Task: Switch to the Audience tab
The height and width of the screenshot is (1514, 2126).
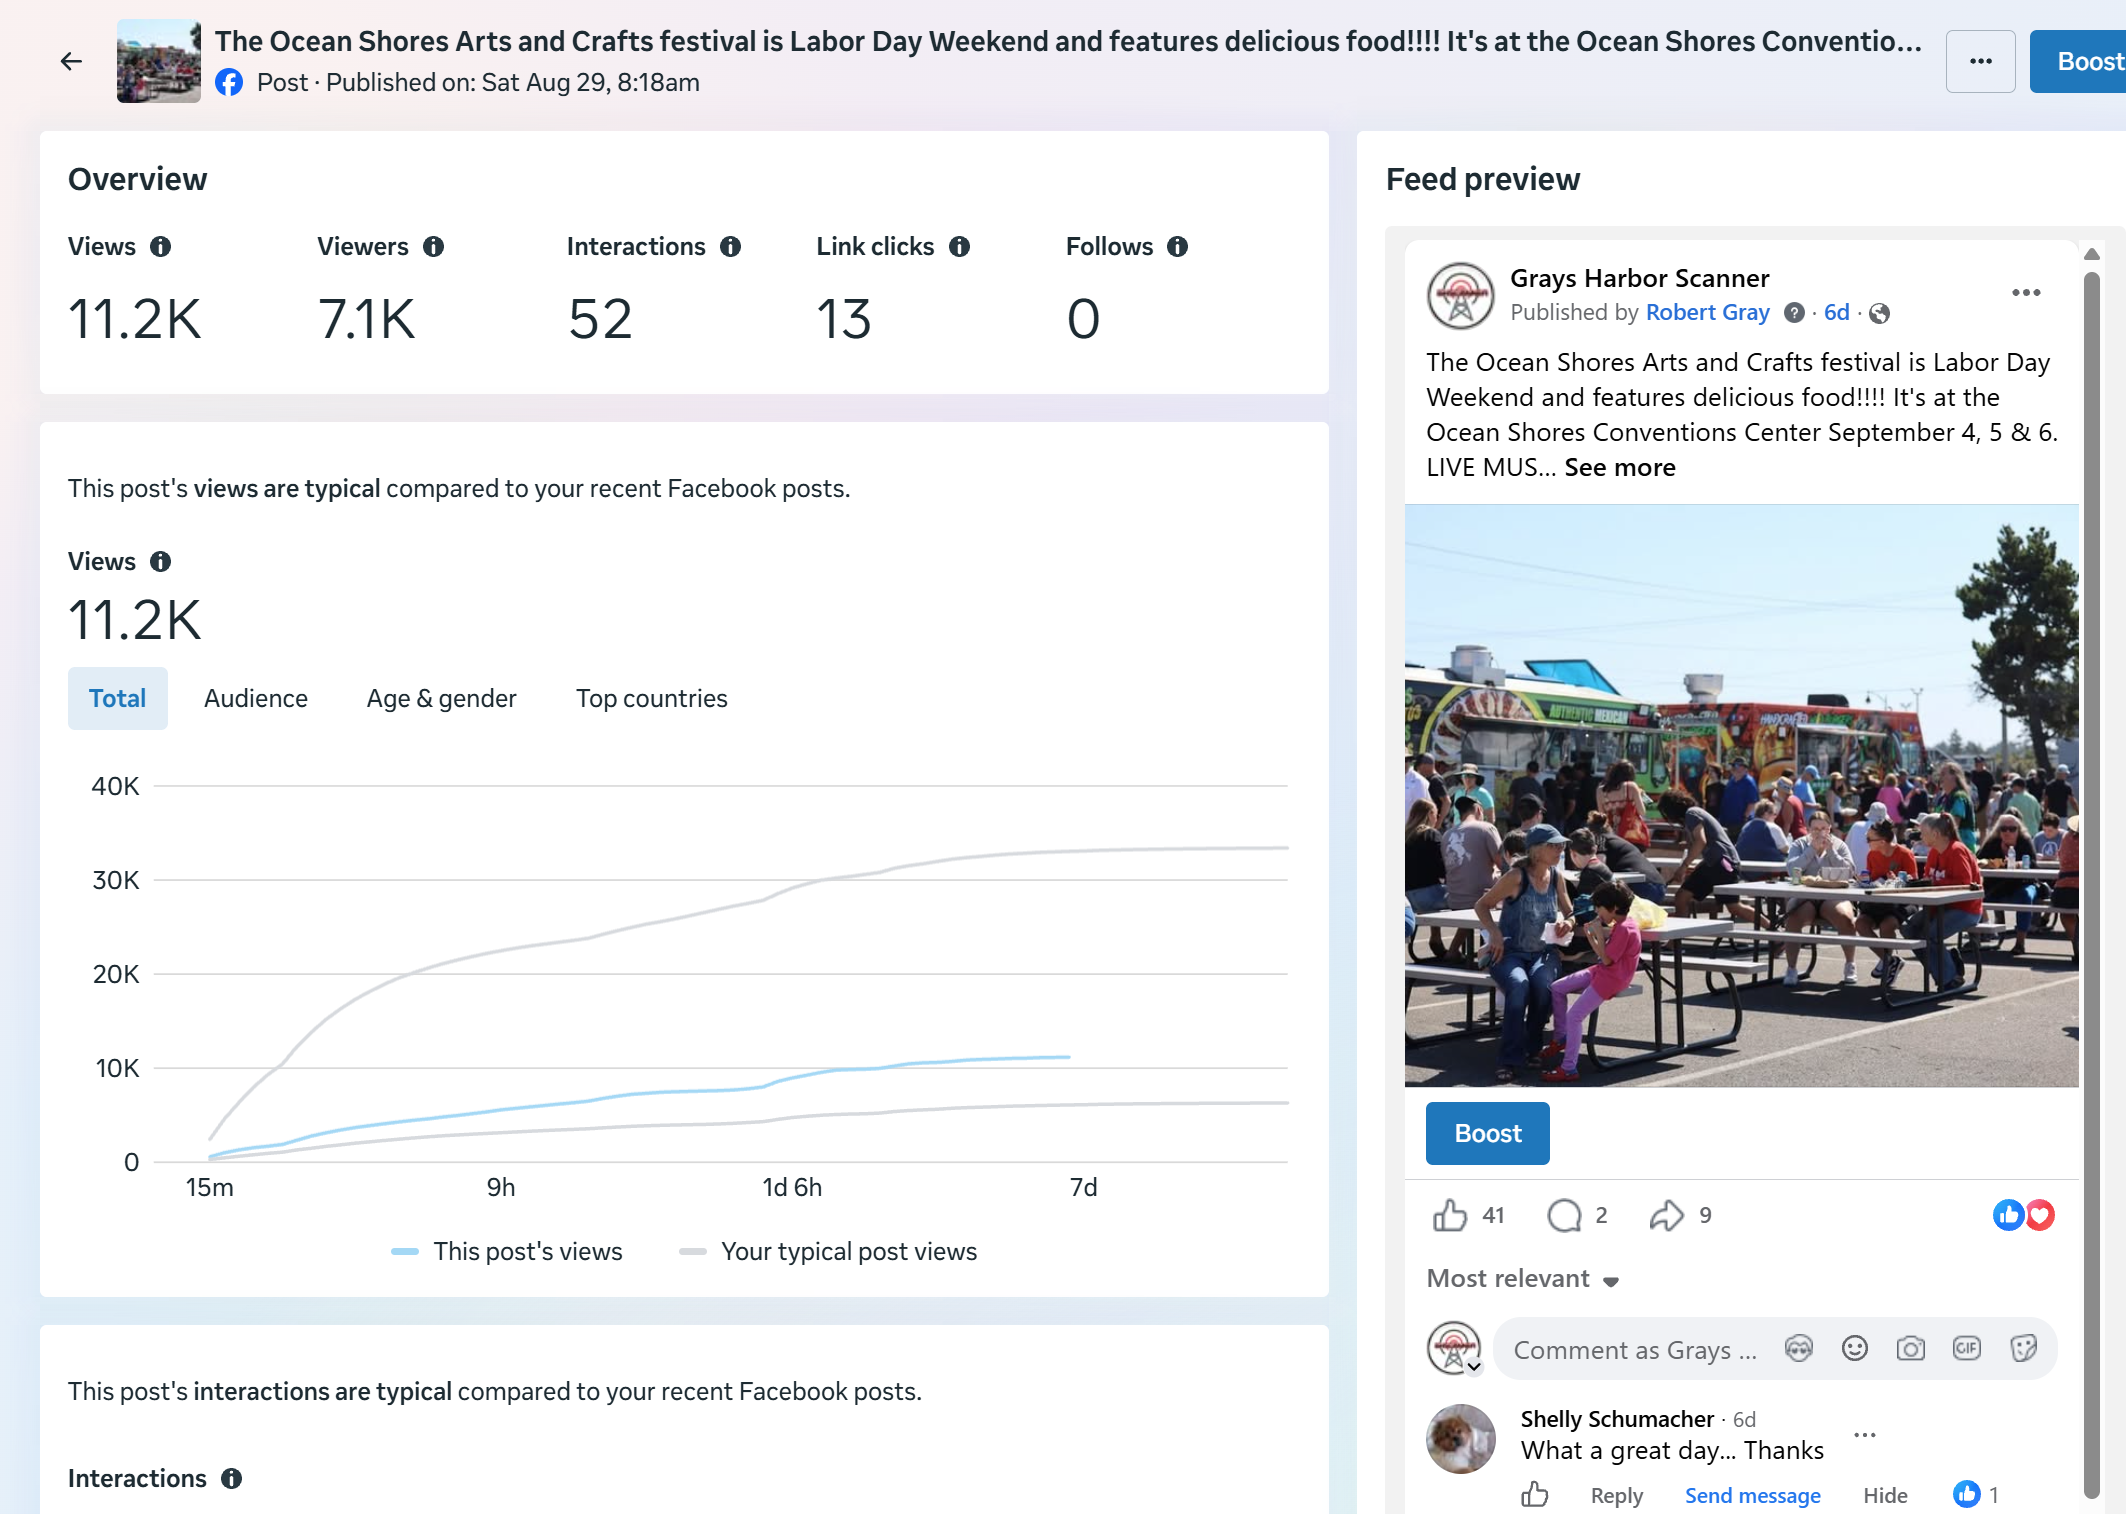Action: point(256,698)
